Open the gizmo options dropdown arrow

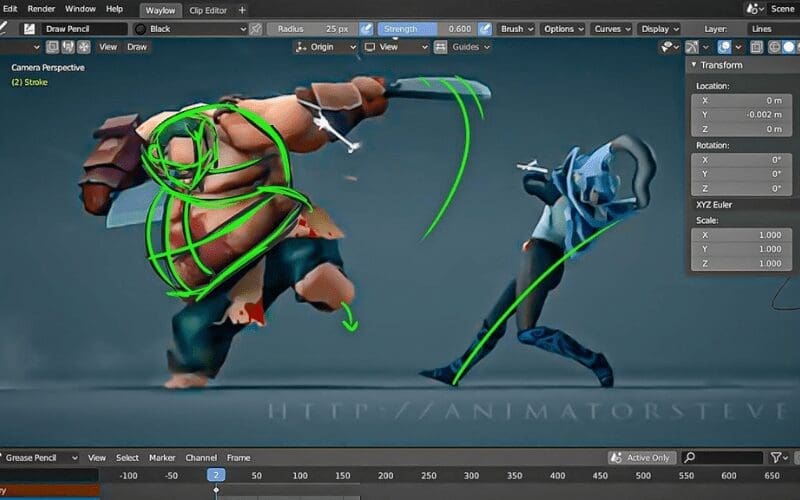706,47
